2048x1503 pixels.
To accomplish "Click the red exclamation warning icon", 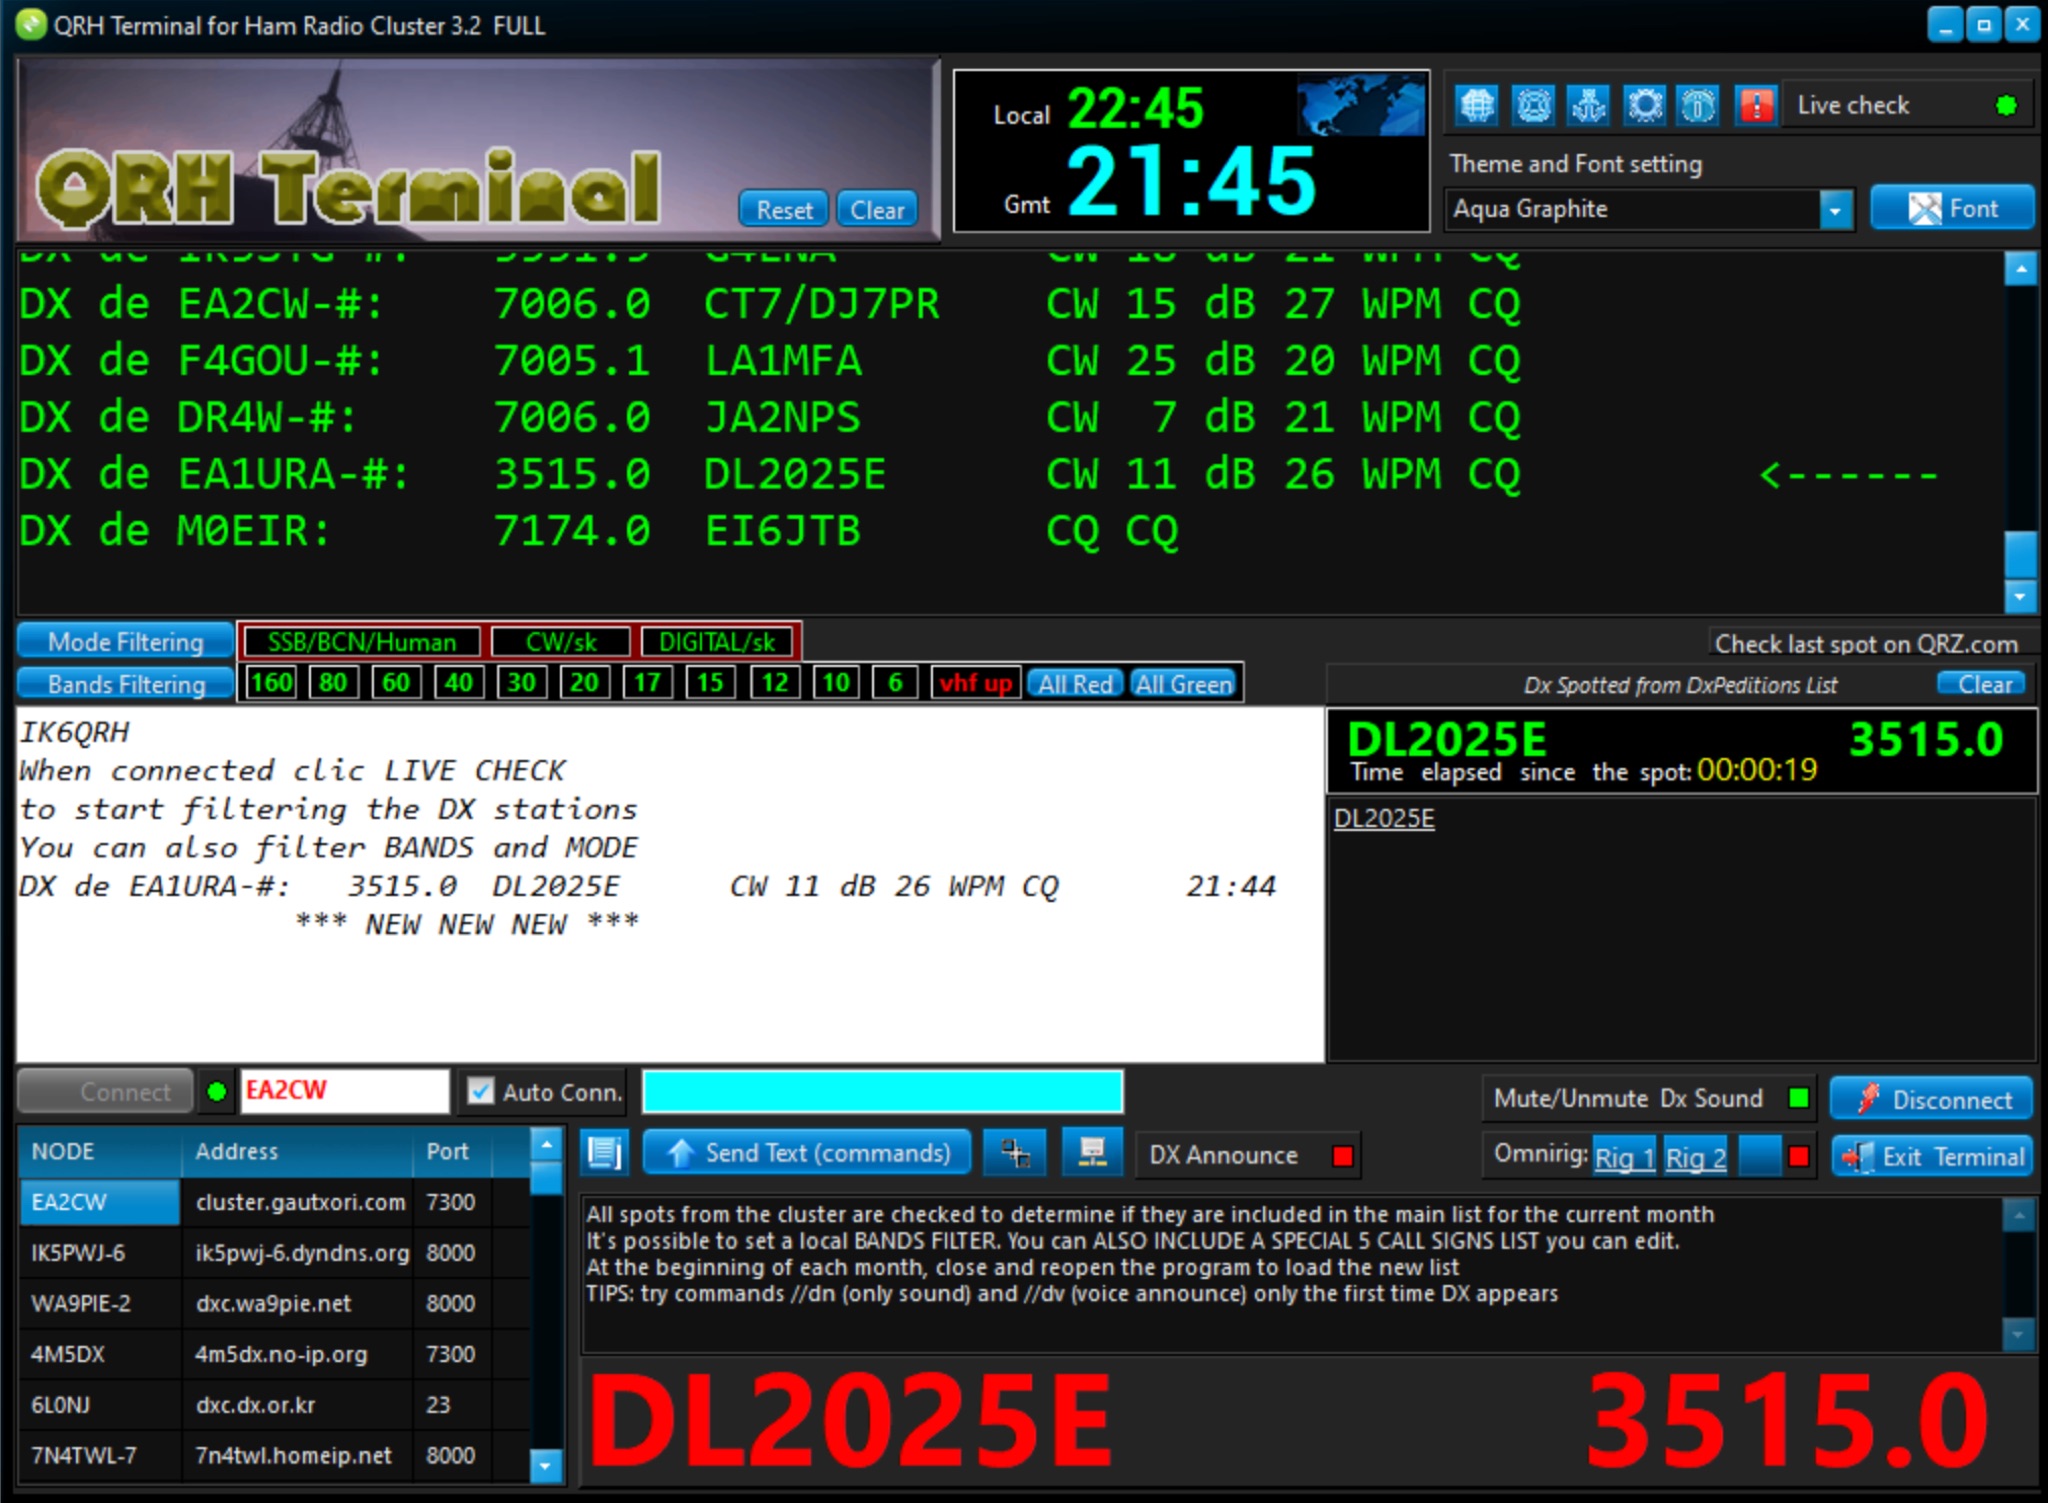I will [1755, 105].
